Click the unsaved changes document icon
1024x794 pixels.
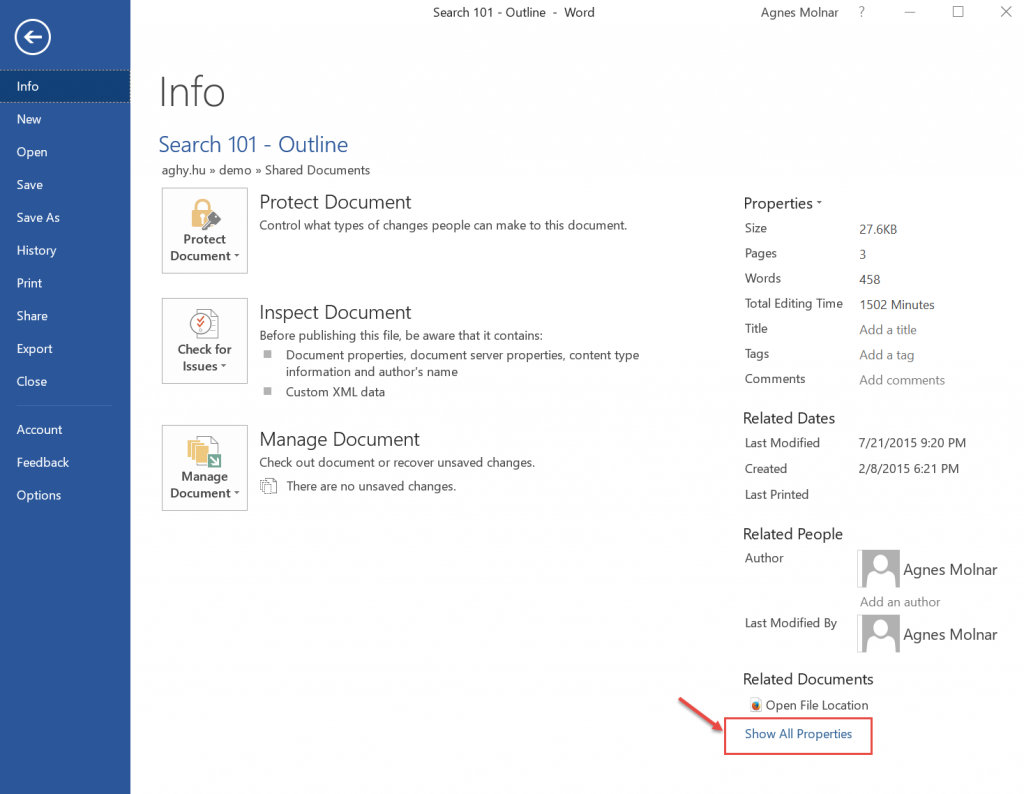coord(268,486)
